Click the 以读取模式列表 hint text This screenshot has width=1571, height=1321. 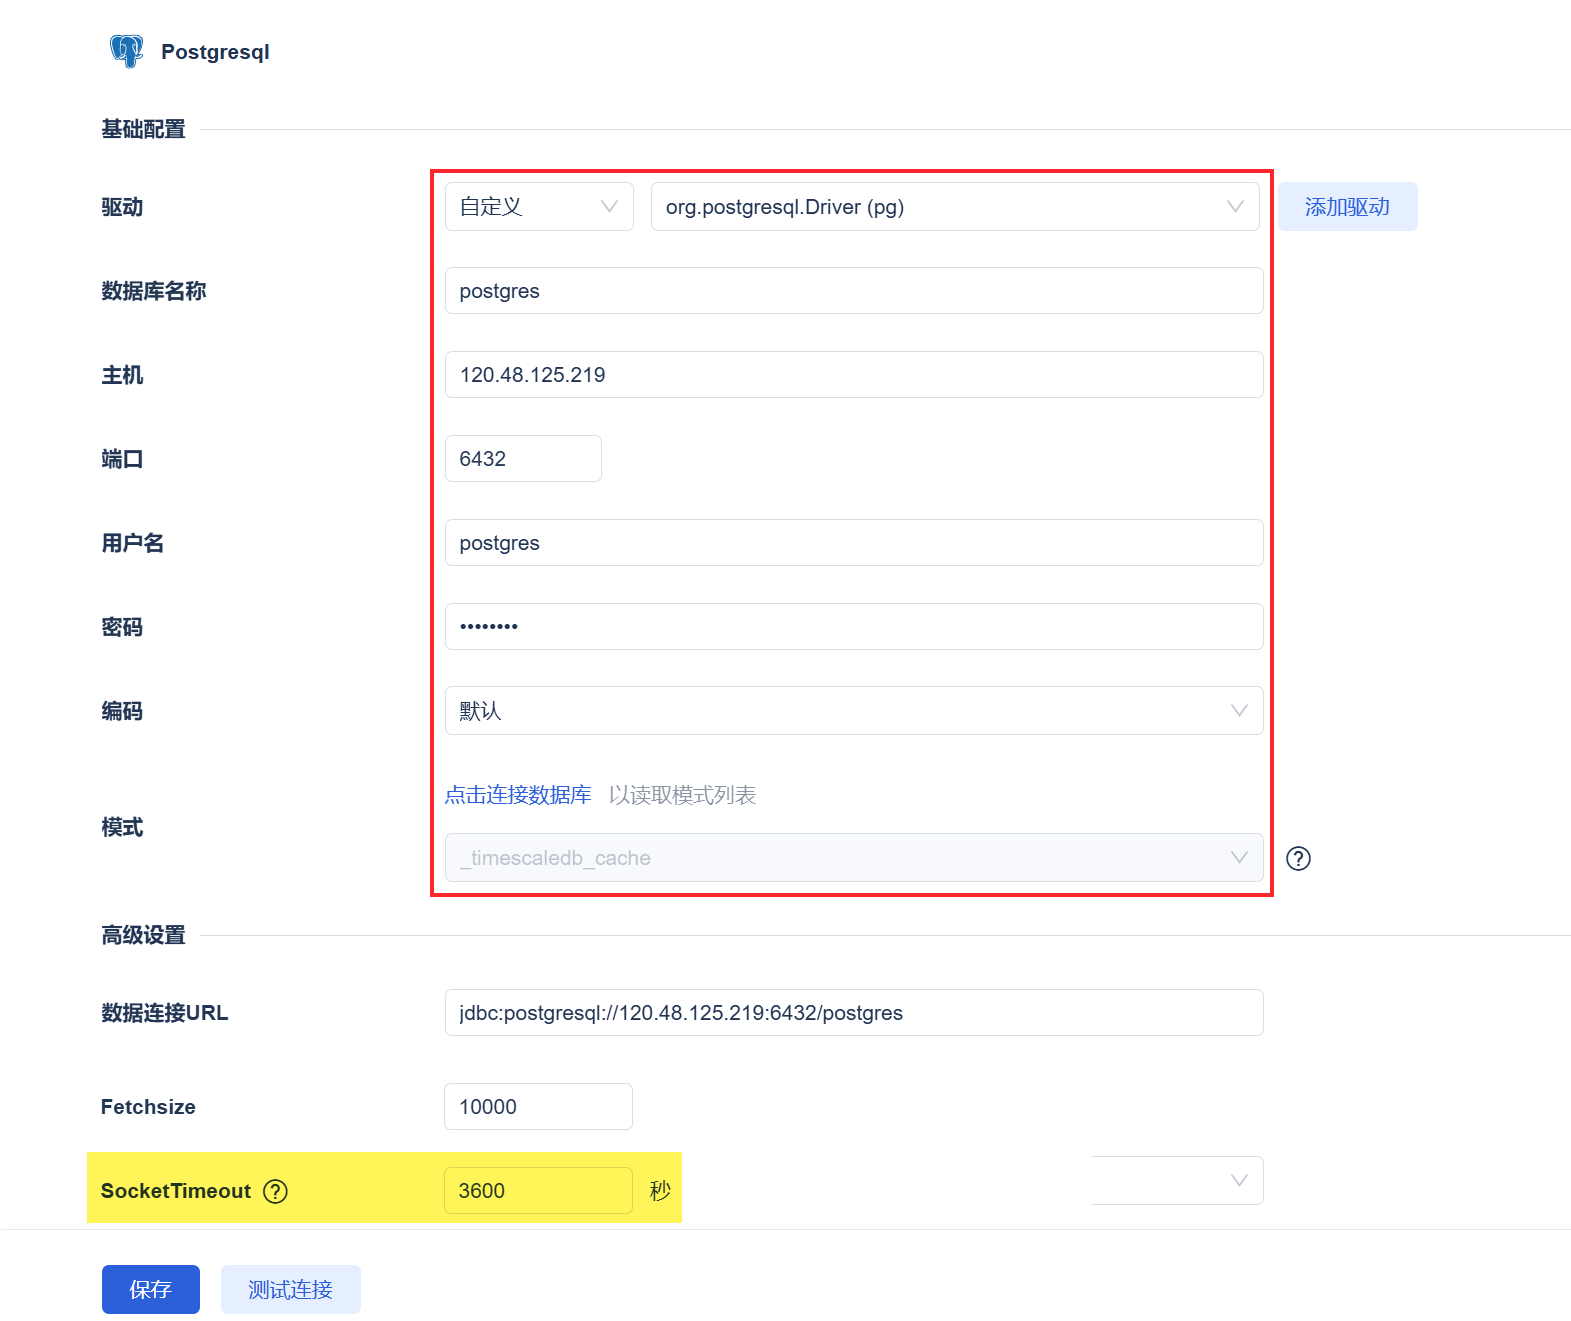(682, 795)
